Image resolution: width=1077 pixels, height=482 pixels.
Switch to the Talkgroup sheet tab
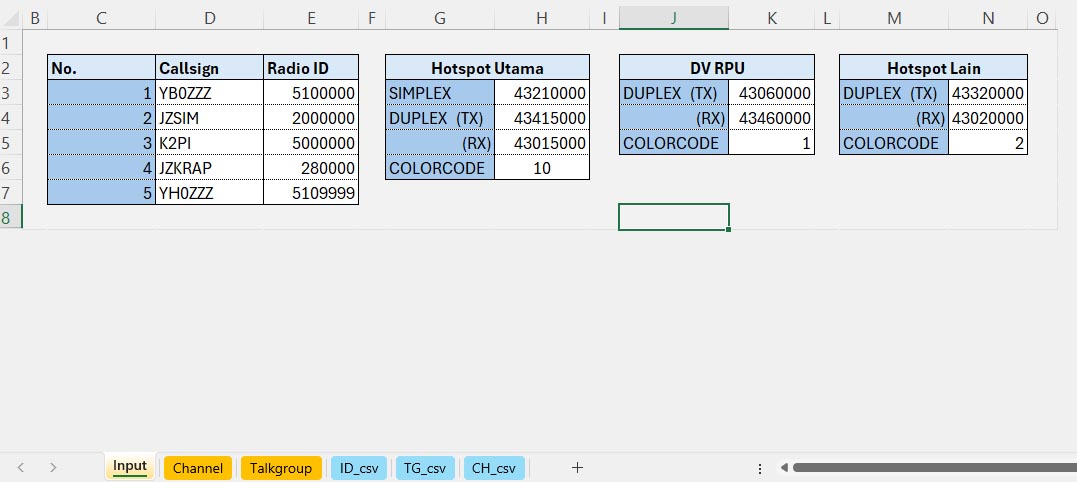click(281, 468)
